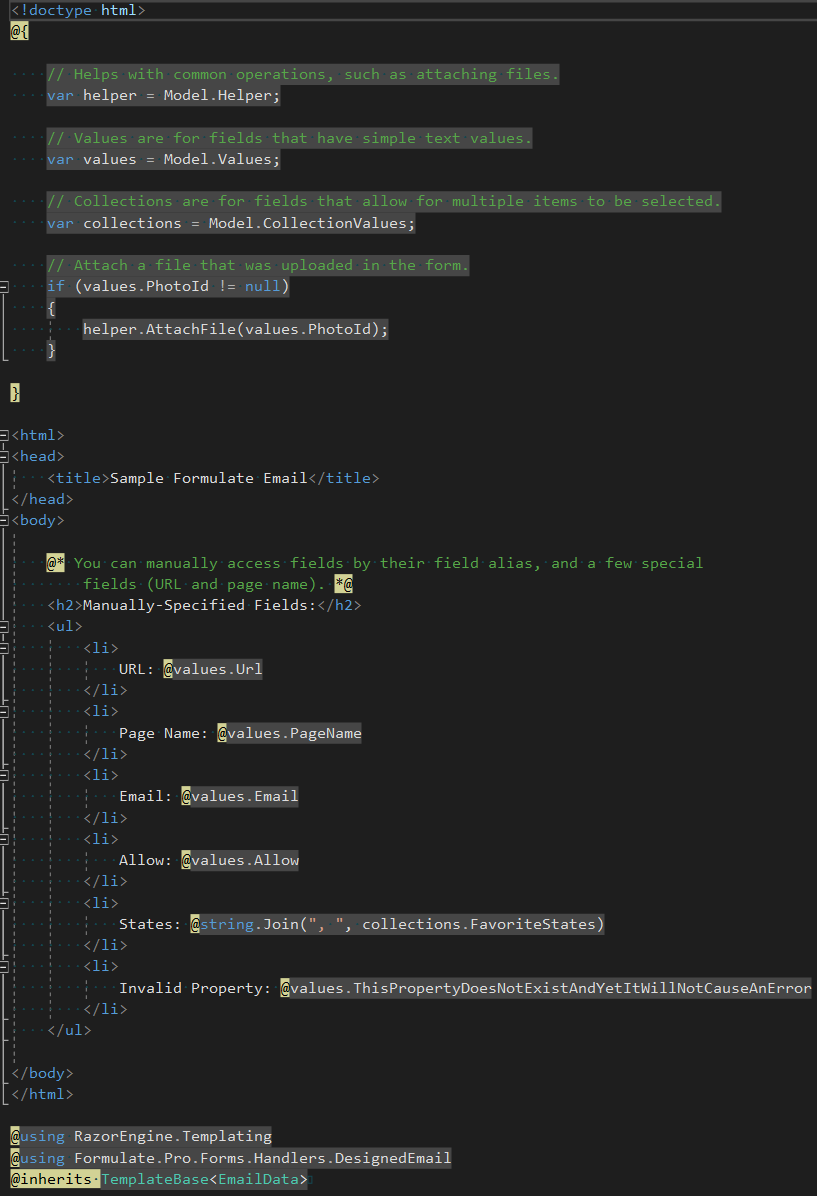This screenshot has width=817, height=1196.
Task: Select the @values.Url expression
Action: pos(212,668)
